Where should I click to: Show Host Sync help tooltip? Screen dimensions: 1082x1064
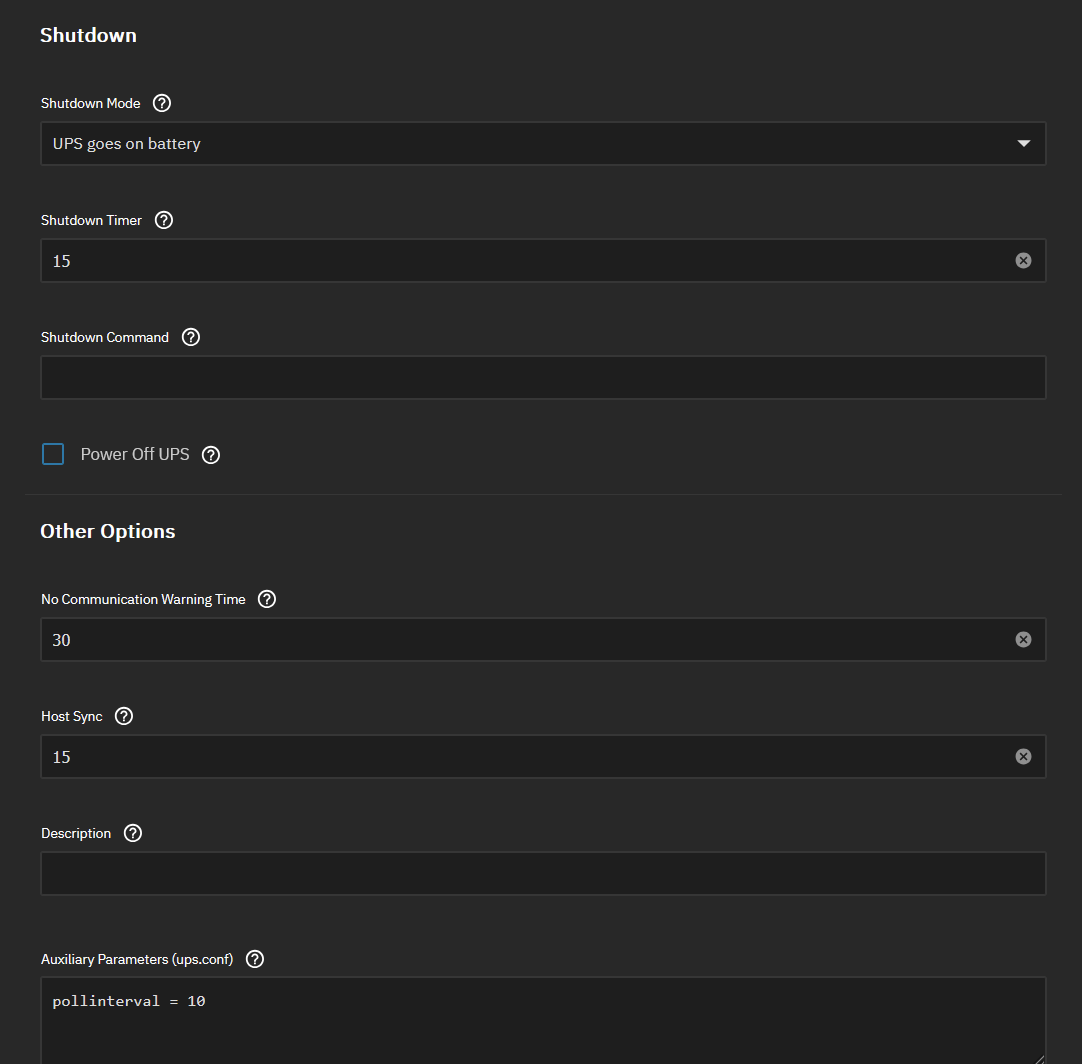pyautogui.click(x=124, y=716)
